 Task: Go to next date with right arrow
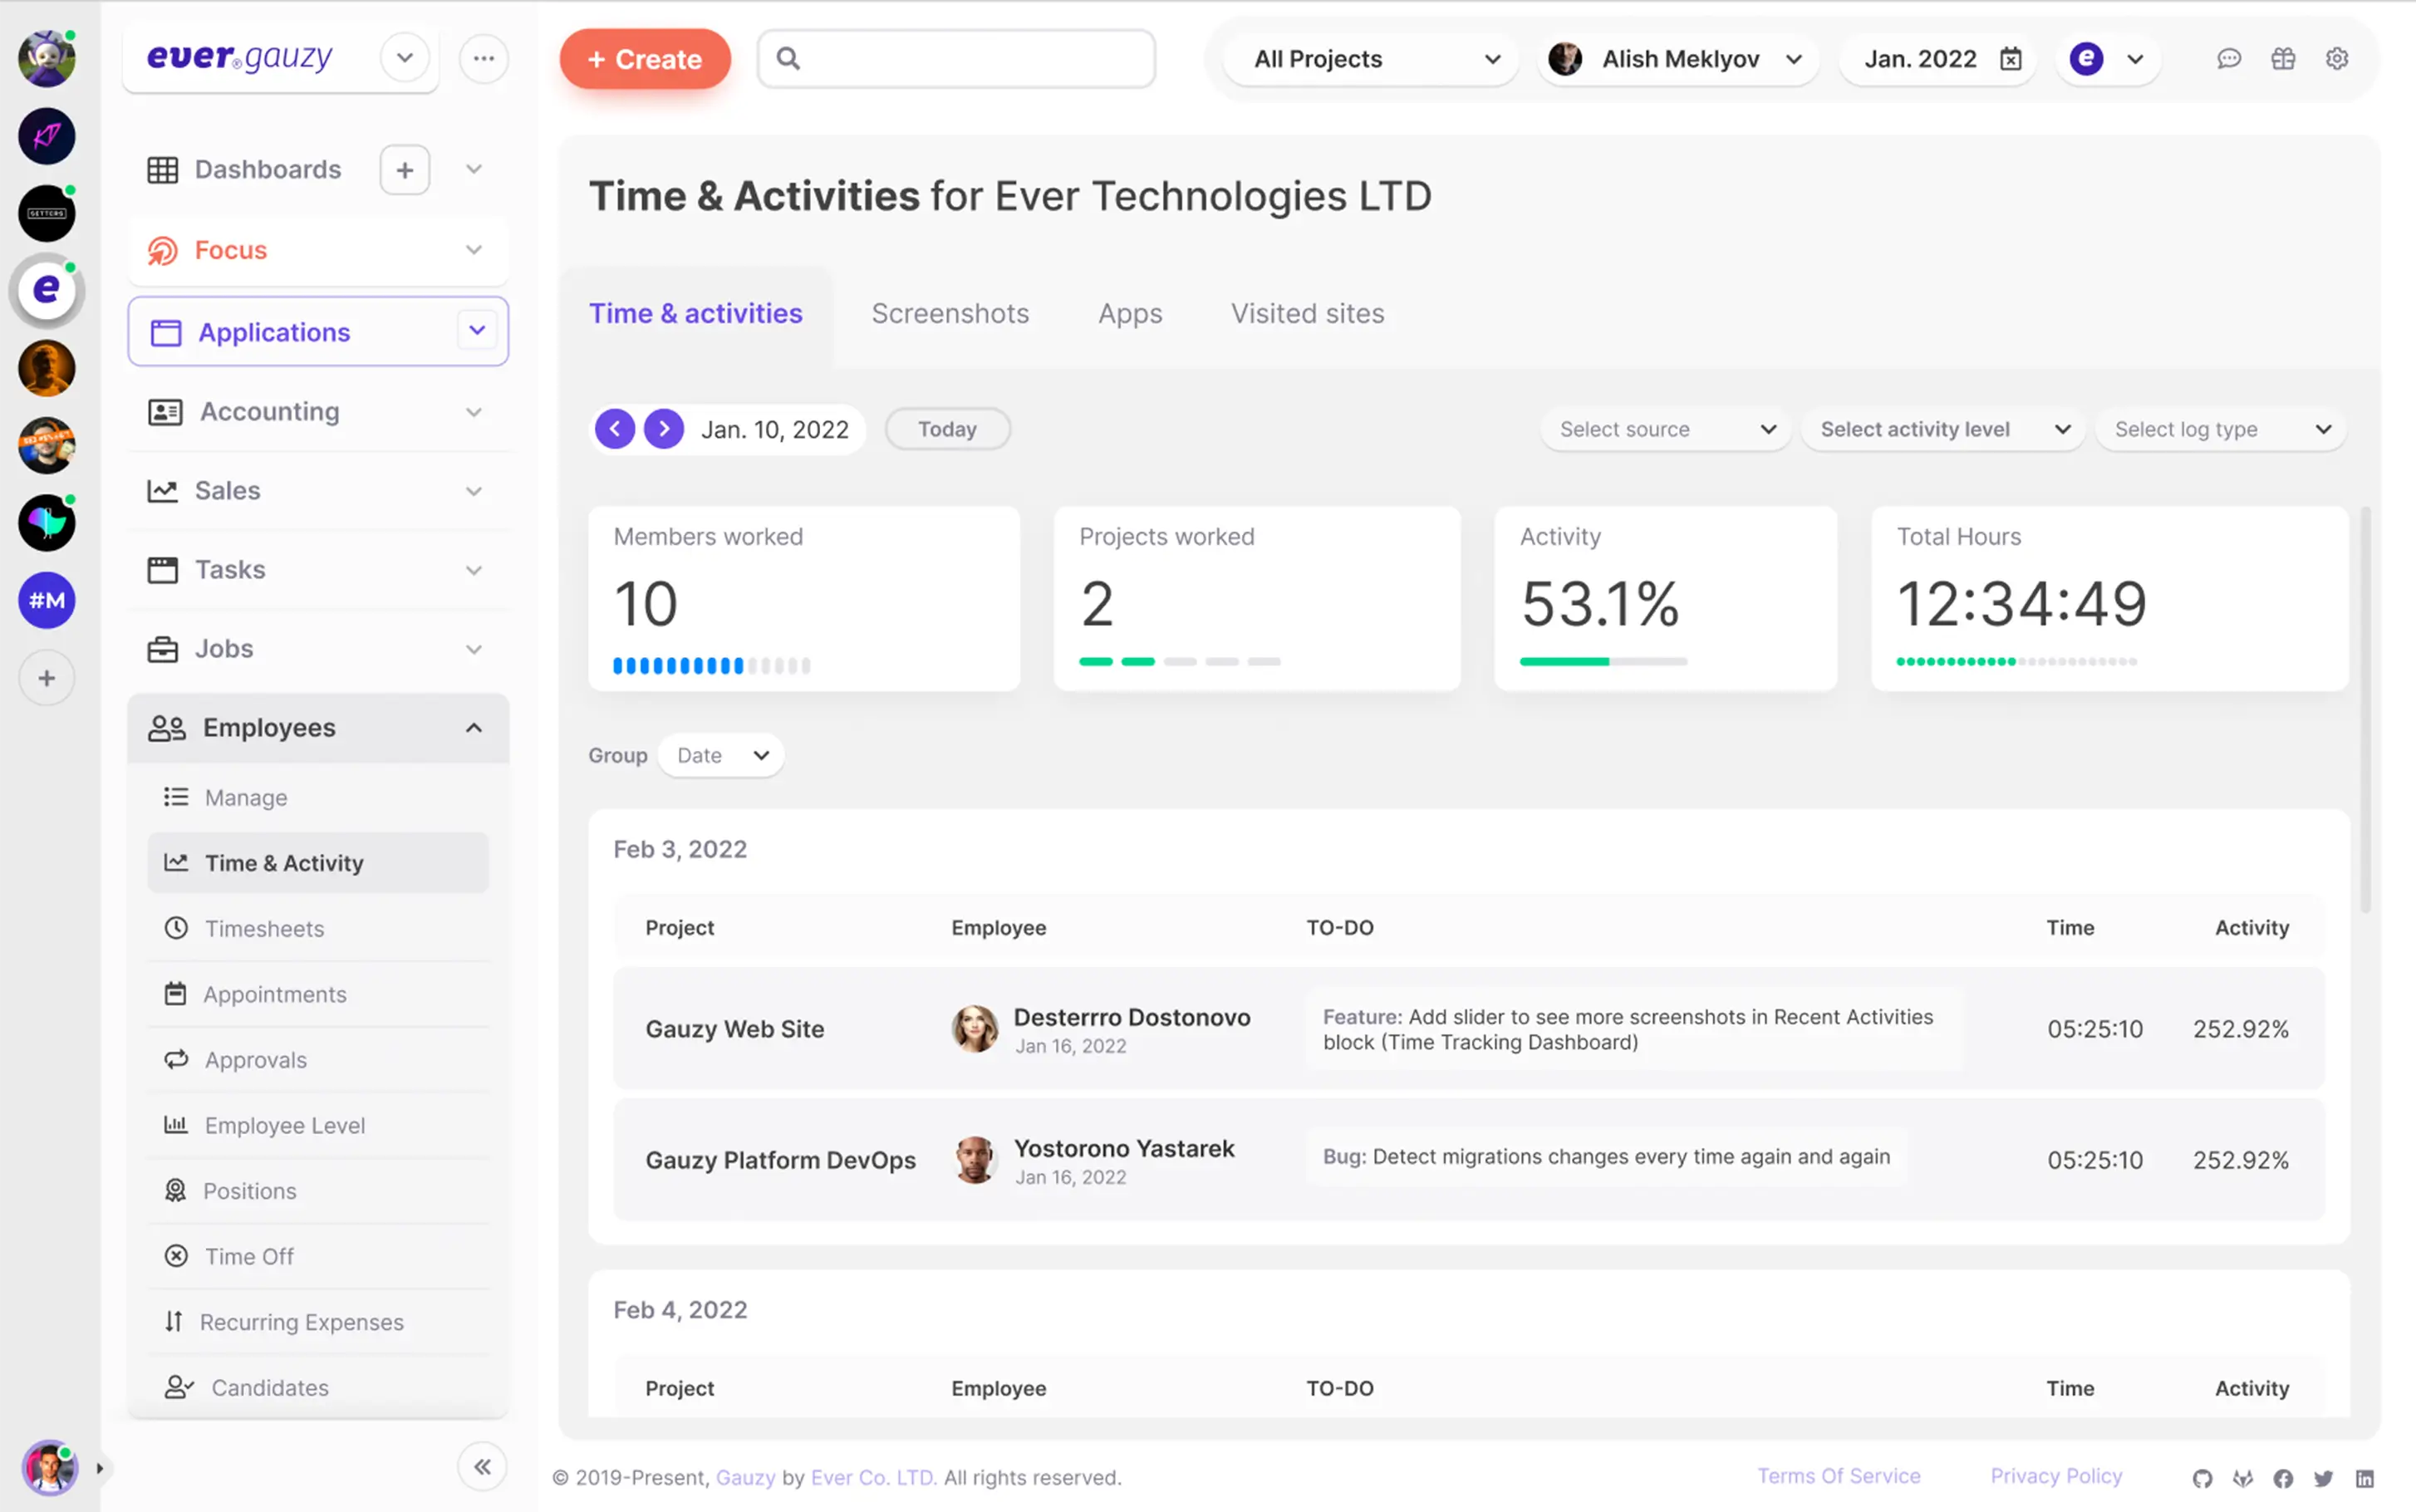click(663, 429)
